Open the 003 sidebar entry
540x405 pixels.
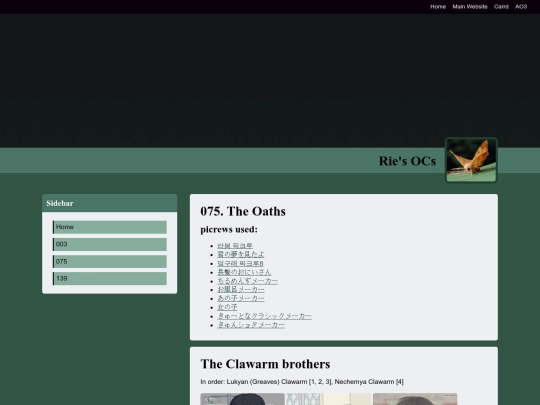point(110,245)
